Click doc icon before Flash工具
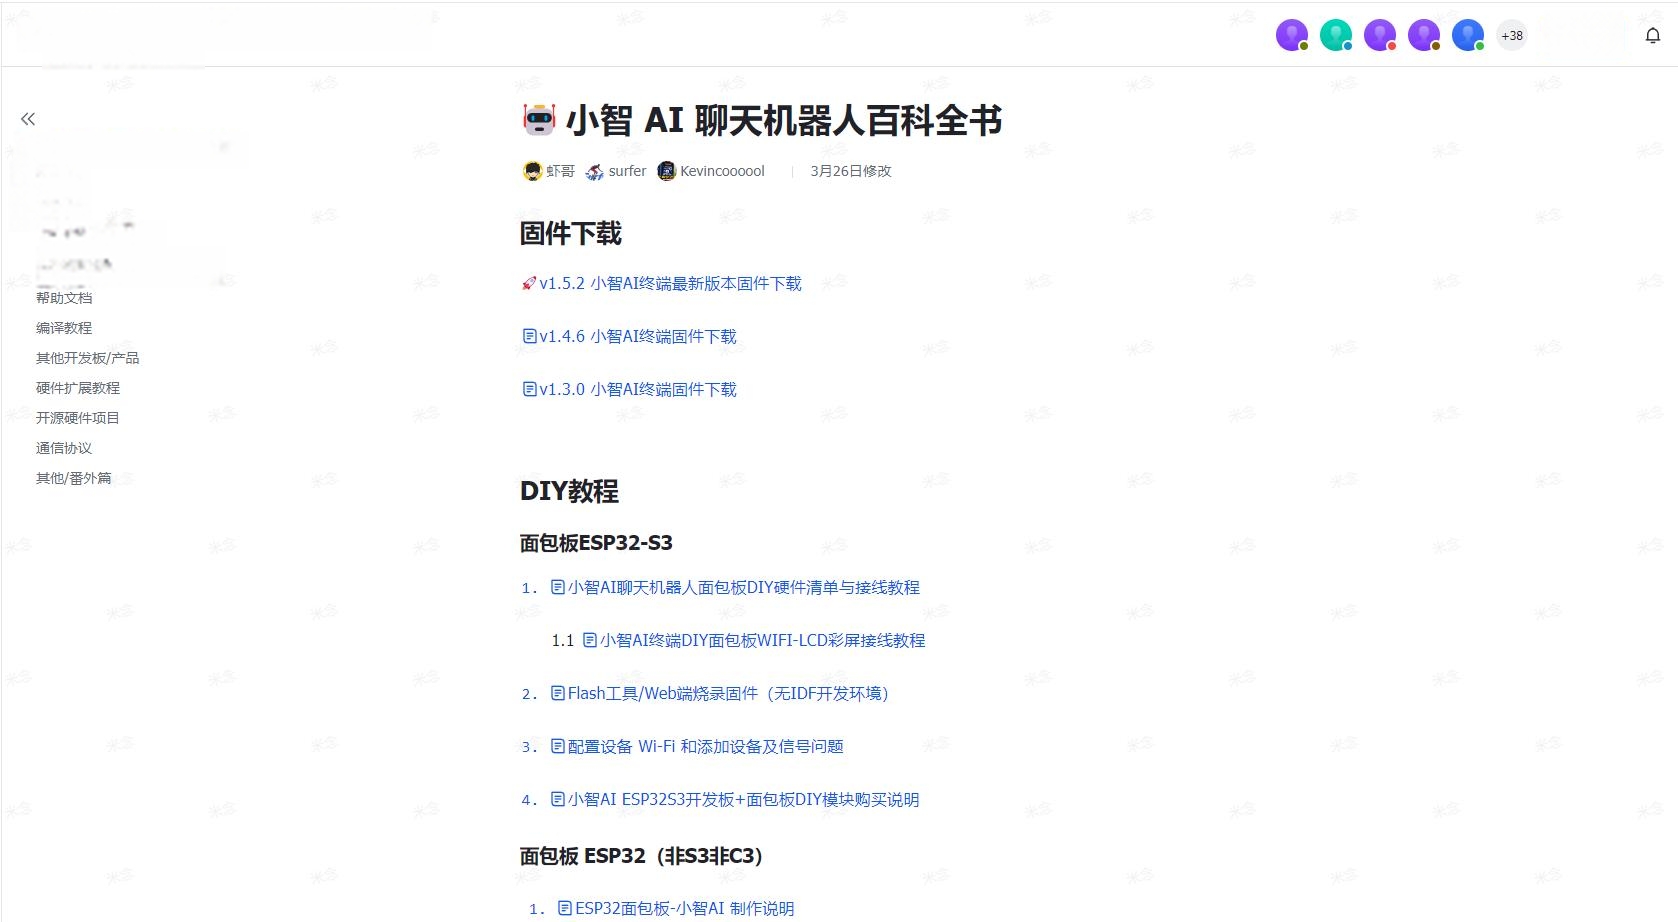The height and width of the screenshot is (922, 1678). 558,693
